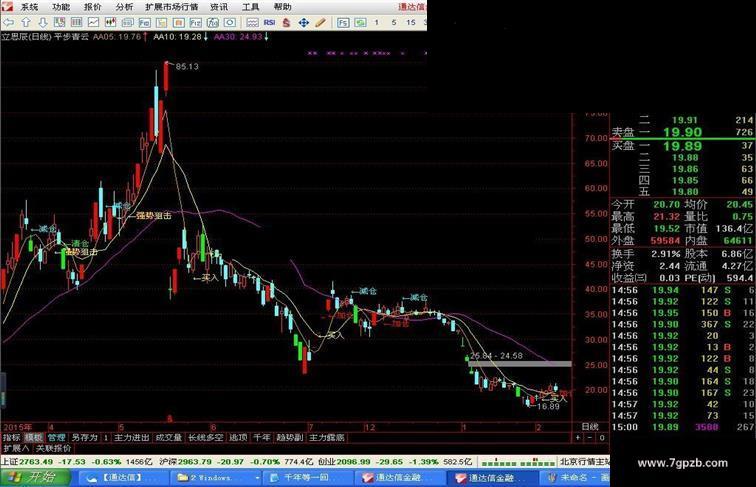
Task: Open the 工具 menu
Action: click(x=251, y=7)
